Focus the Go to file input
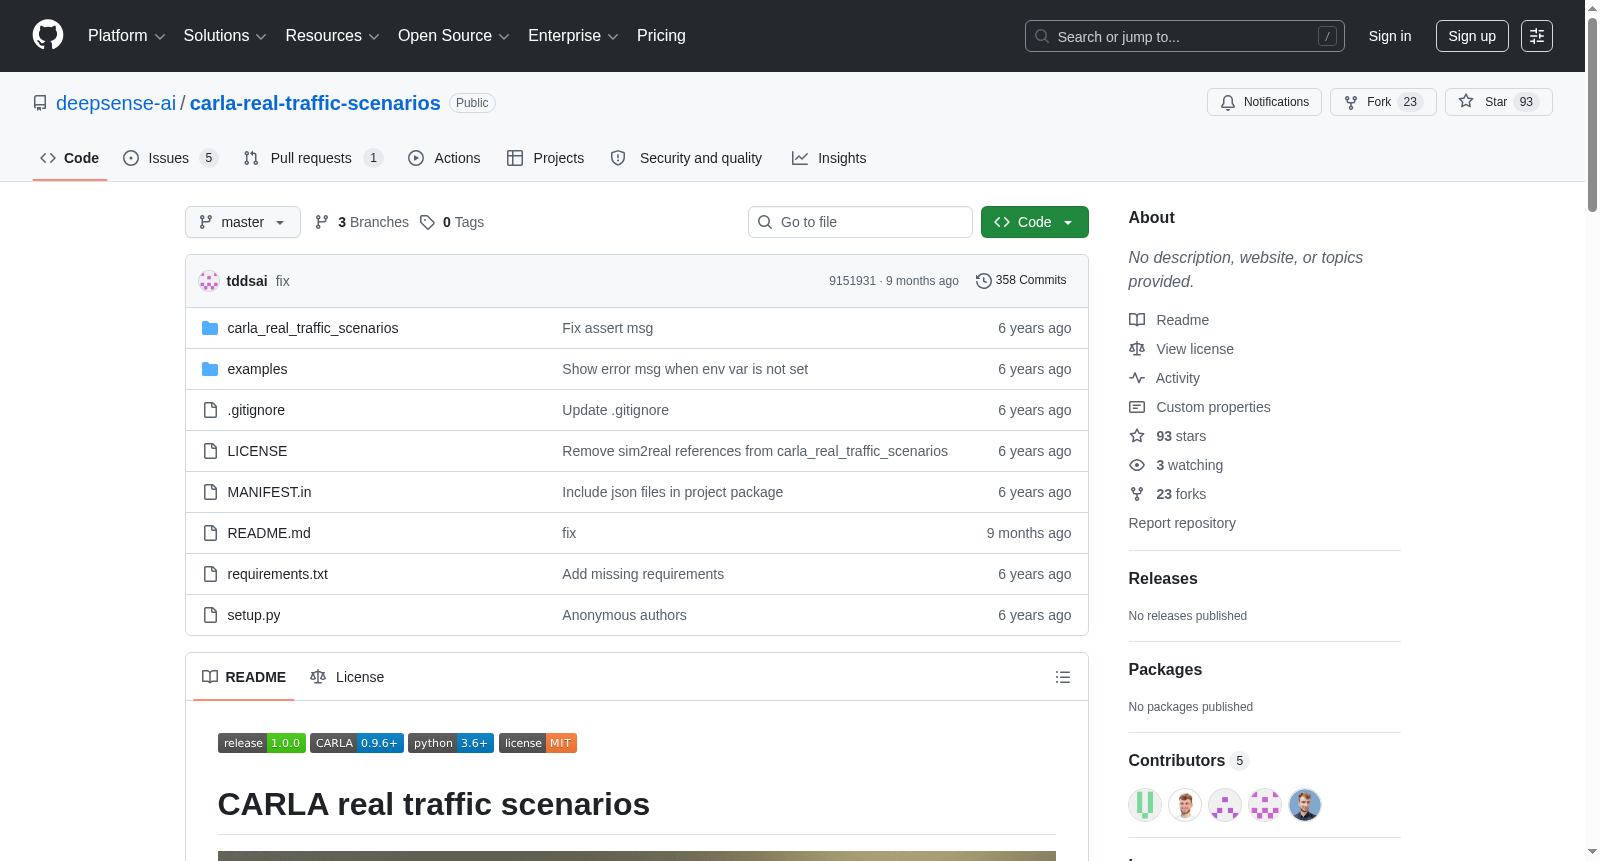 click(860, 222)
